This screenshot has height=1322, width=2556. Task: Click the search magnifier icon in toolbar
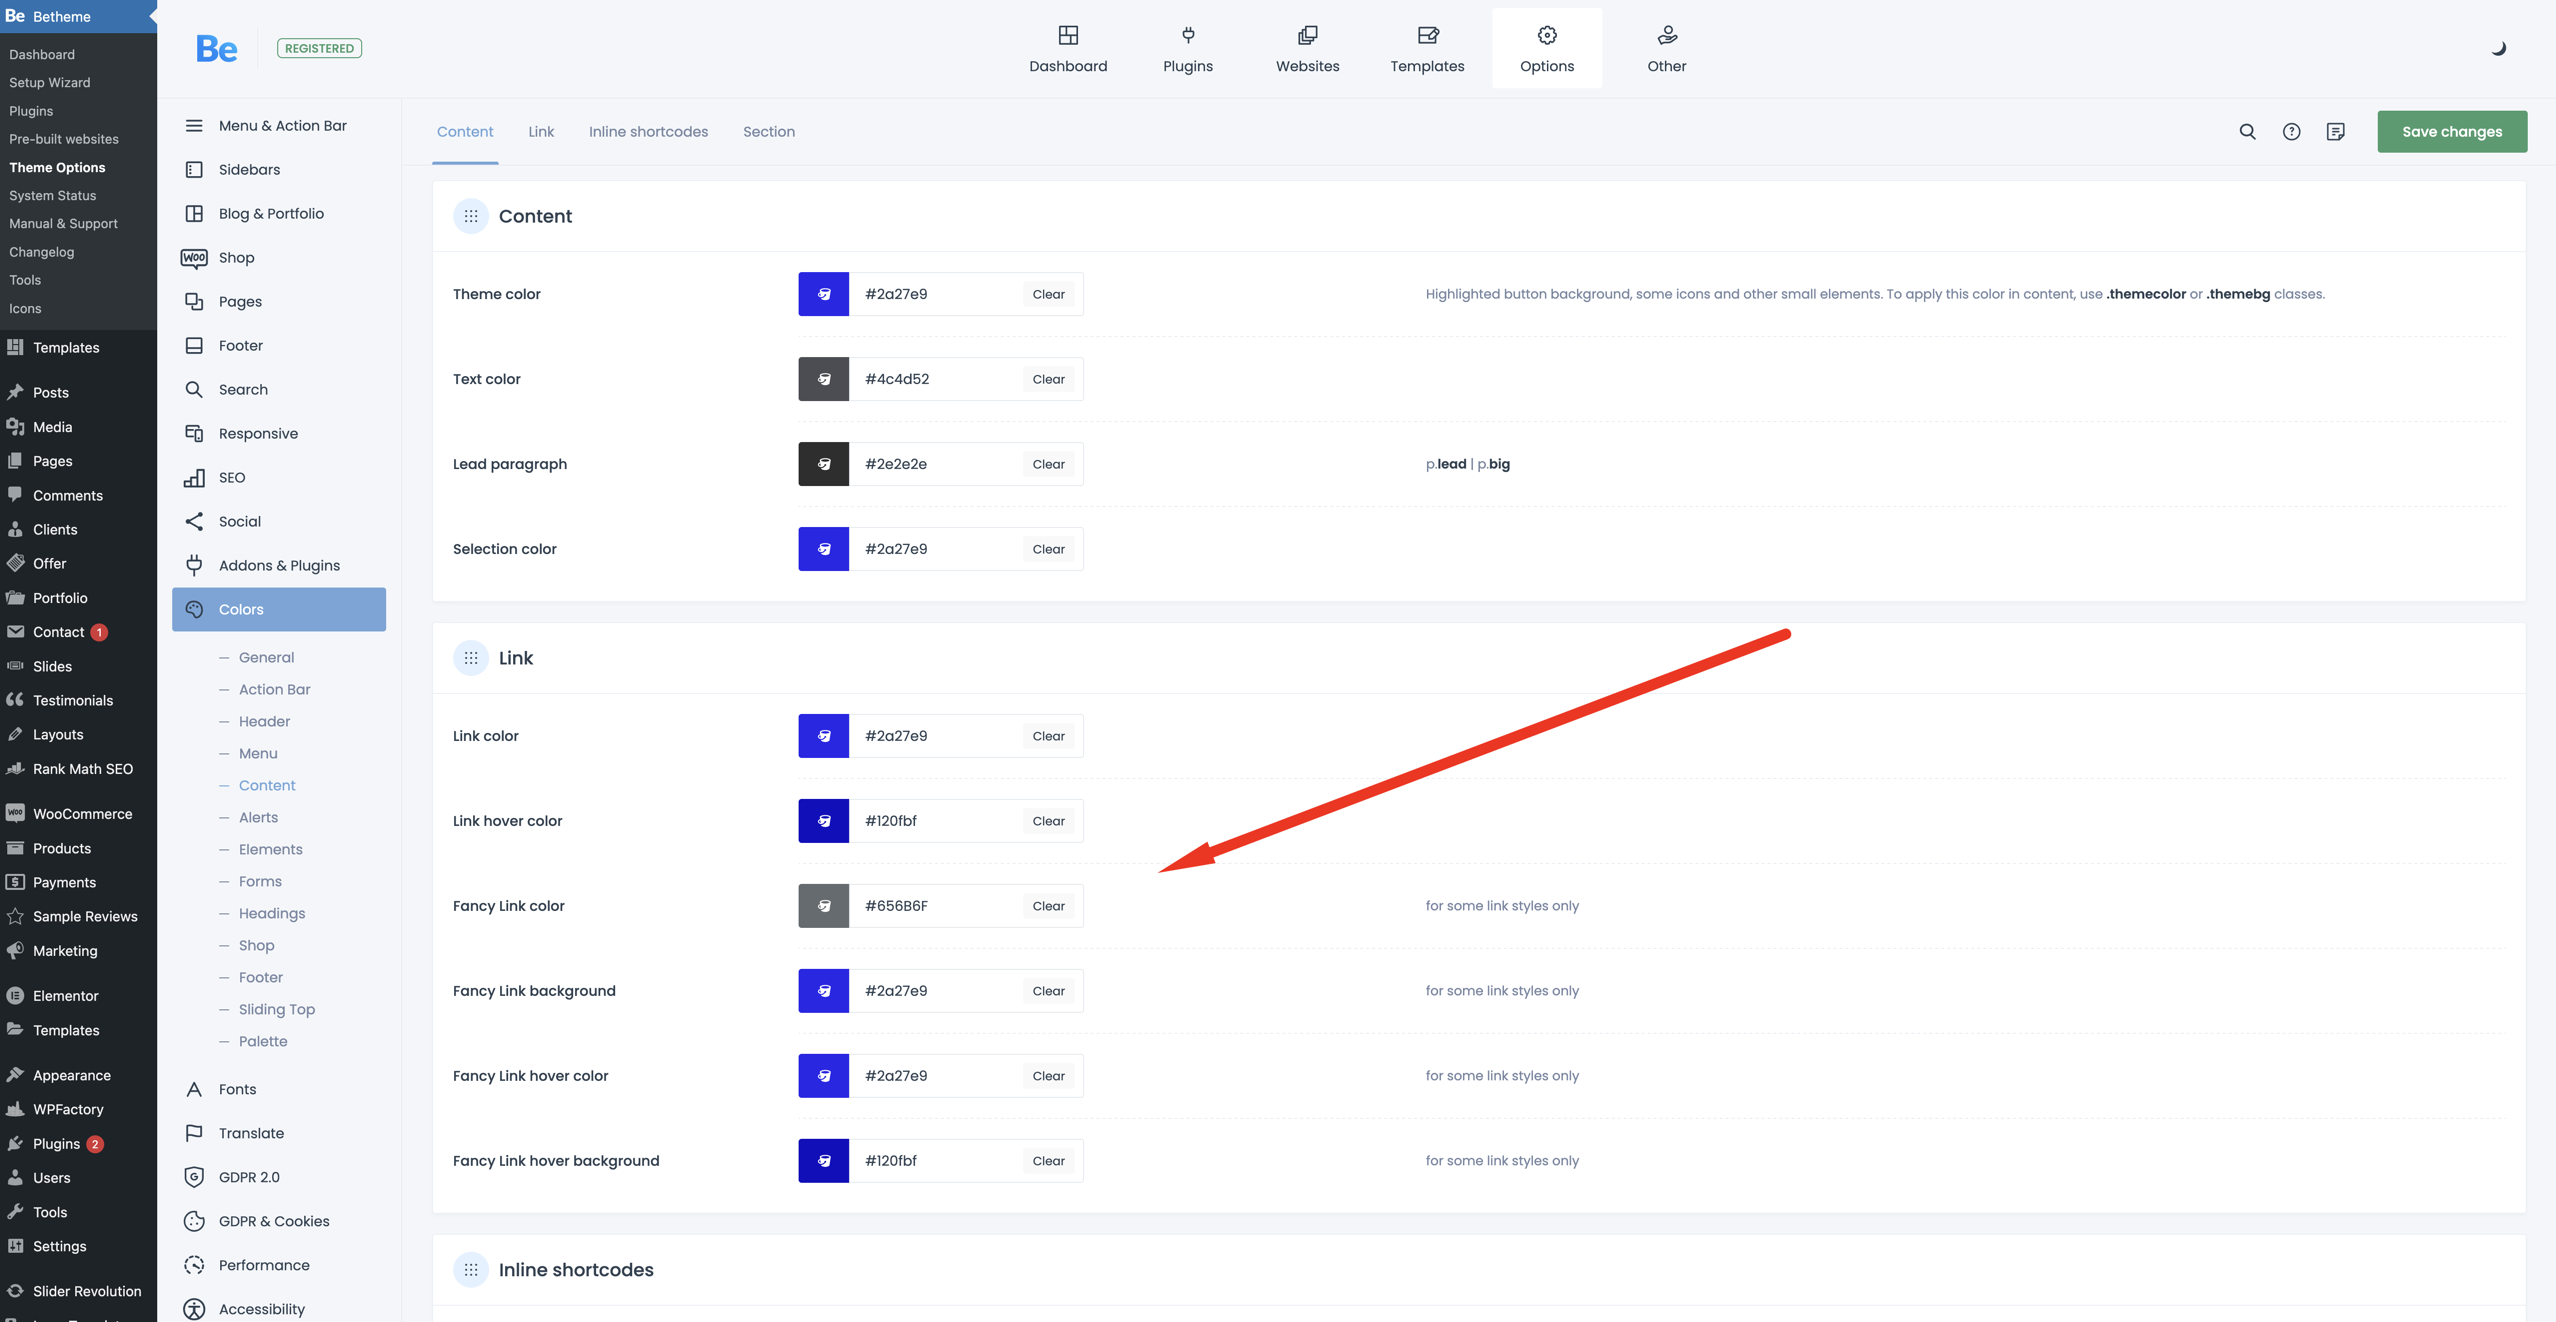click(x=2247, y=131)
